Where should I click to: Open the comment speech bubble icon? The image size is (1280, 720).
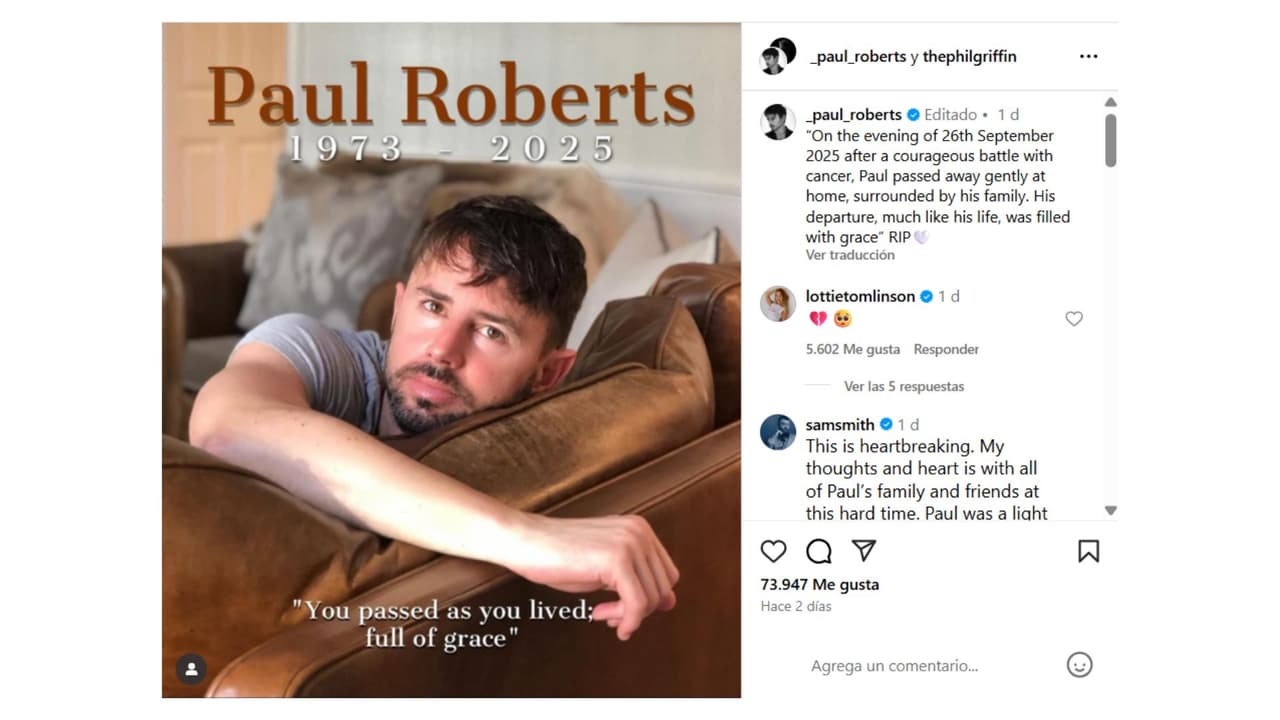[x=819, y=551]
